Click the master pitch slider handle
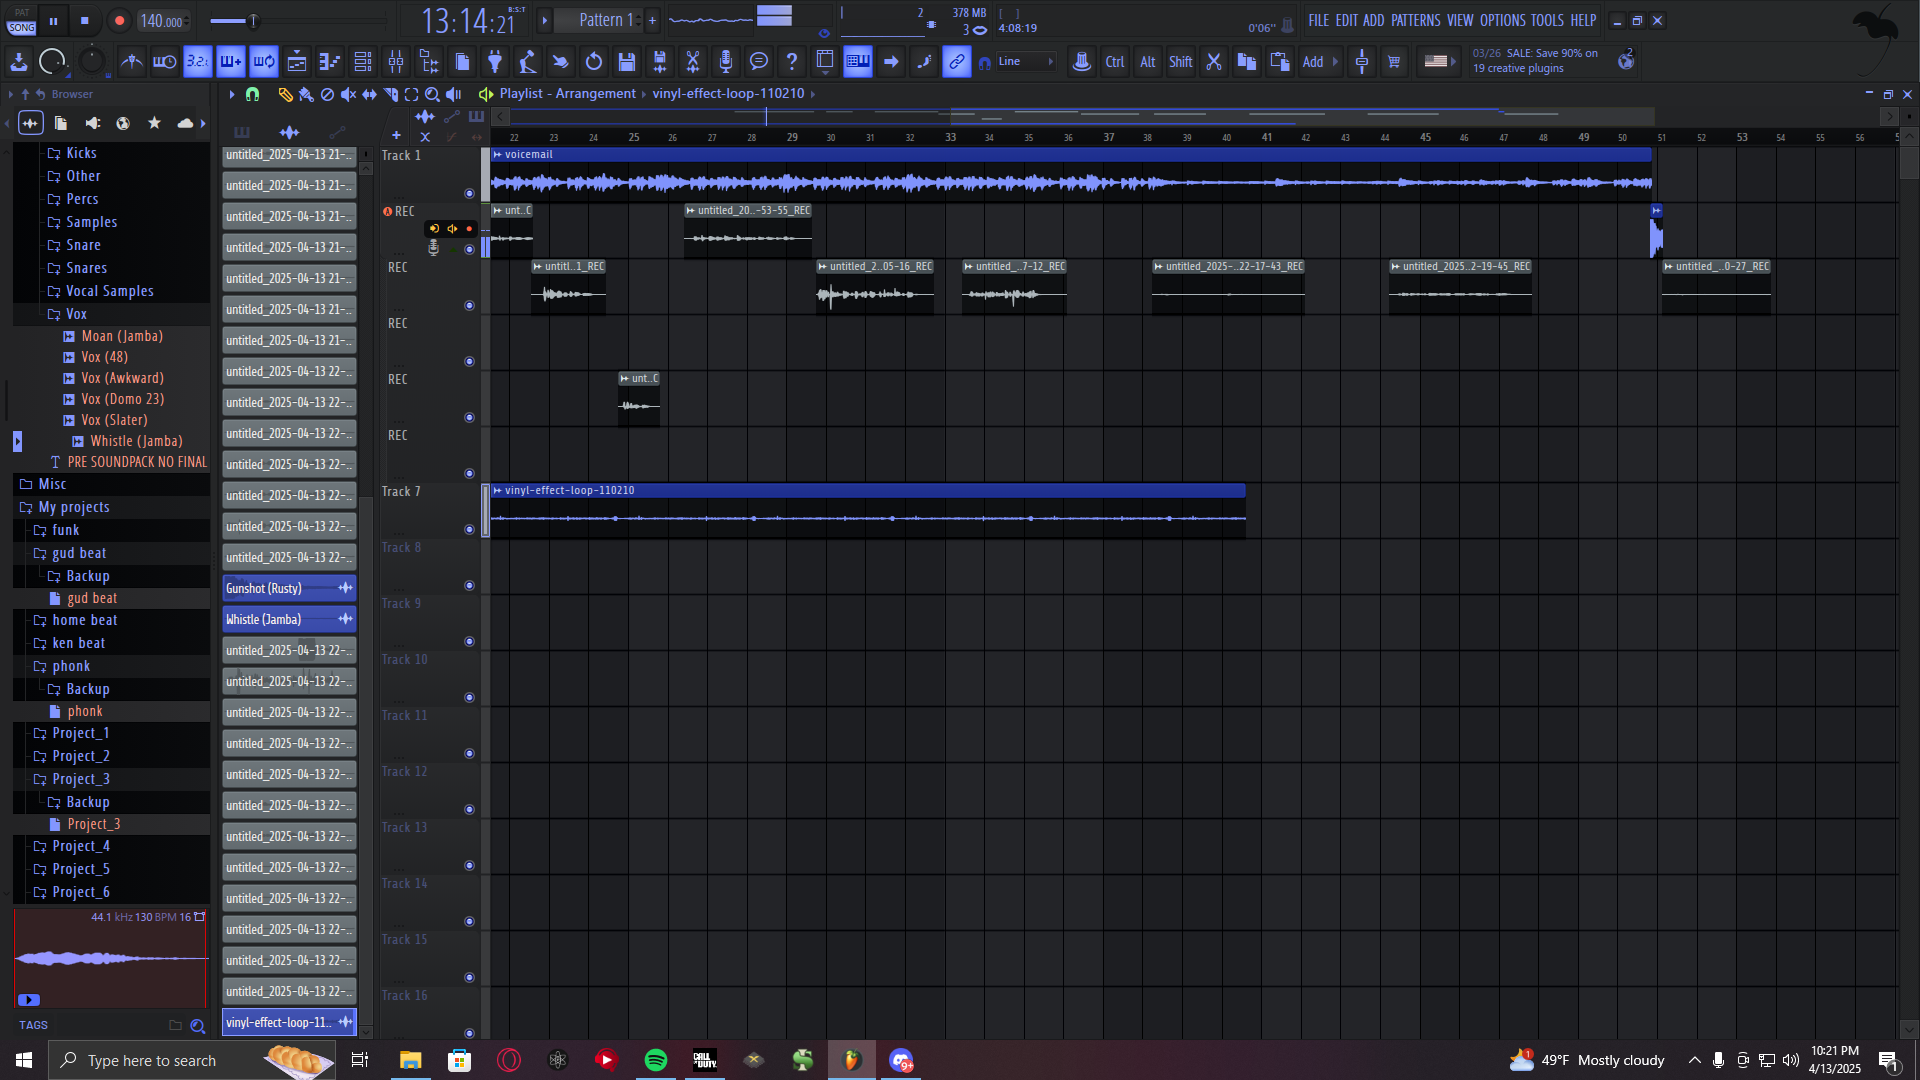The image size is (1920, 1080). (x=253, y=20)
